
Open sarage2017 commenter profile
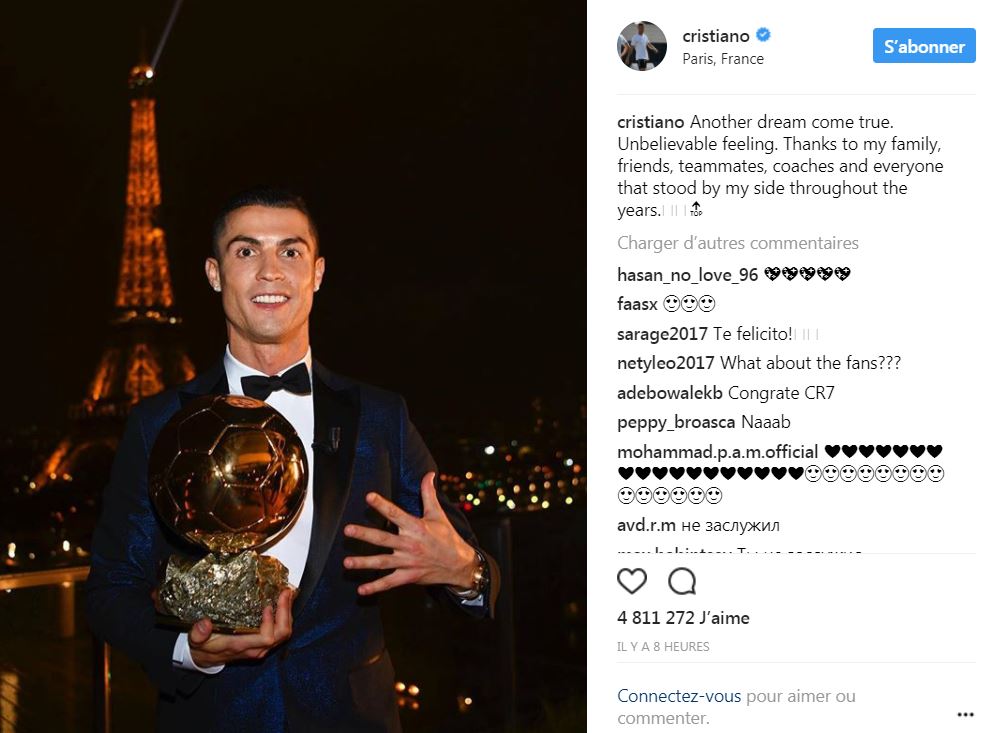coord(662,334)
